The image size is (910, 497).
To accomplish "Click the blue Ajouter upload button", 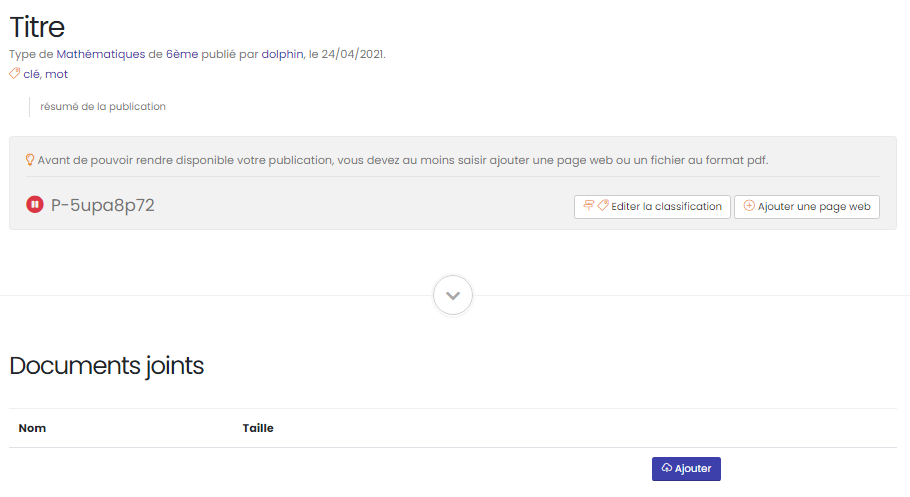I will pyautogui.click(x=686, y=469).
